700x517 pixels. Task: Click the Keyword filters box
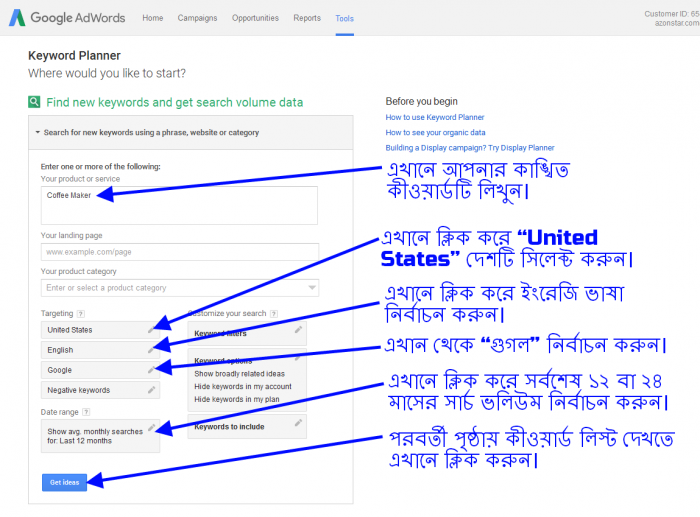(x=247, y=333)
